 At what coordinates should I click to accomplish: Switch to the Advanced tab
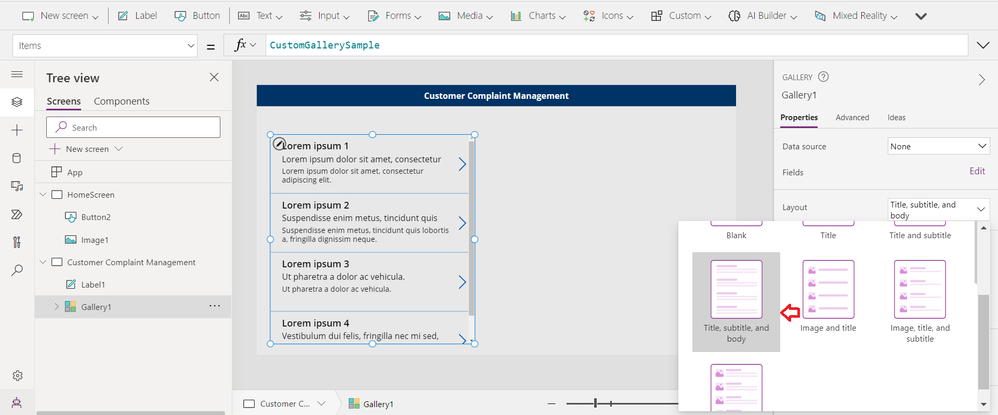(x=852, y=117)
